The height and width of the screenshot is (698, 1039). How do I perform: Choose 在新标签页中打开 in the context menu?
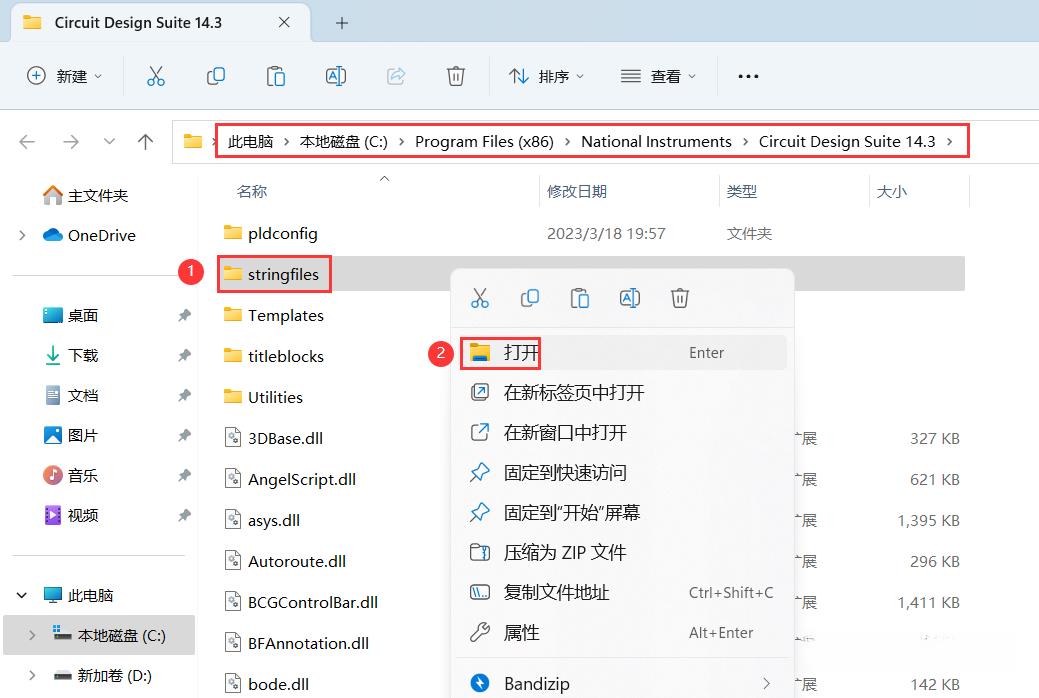(623, 392)
